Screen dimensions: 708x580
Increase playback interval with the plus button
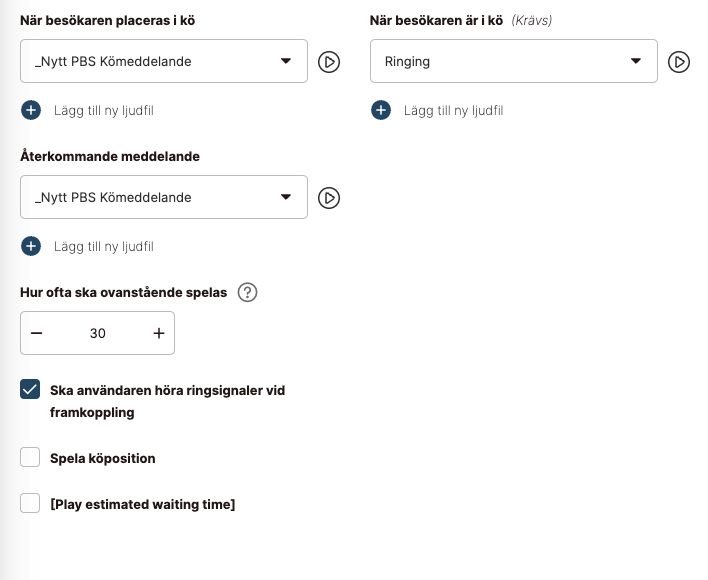(x=158, y=333)
